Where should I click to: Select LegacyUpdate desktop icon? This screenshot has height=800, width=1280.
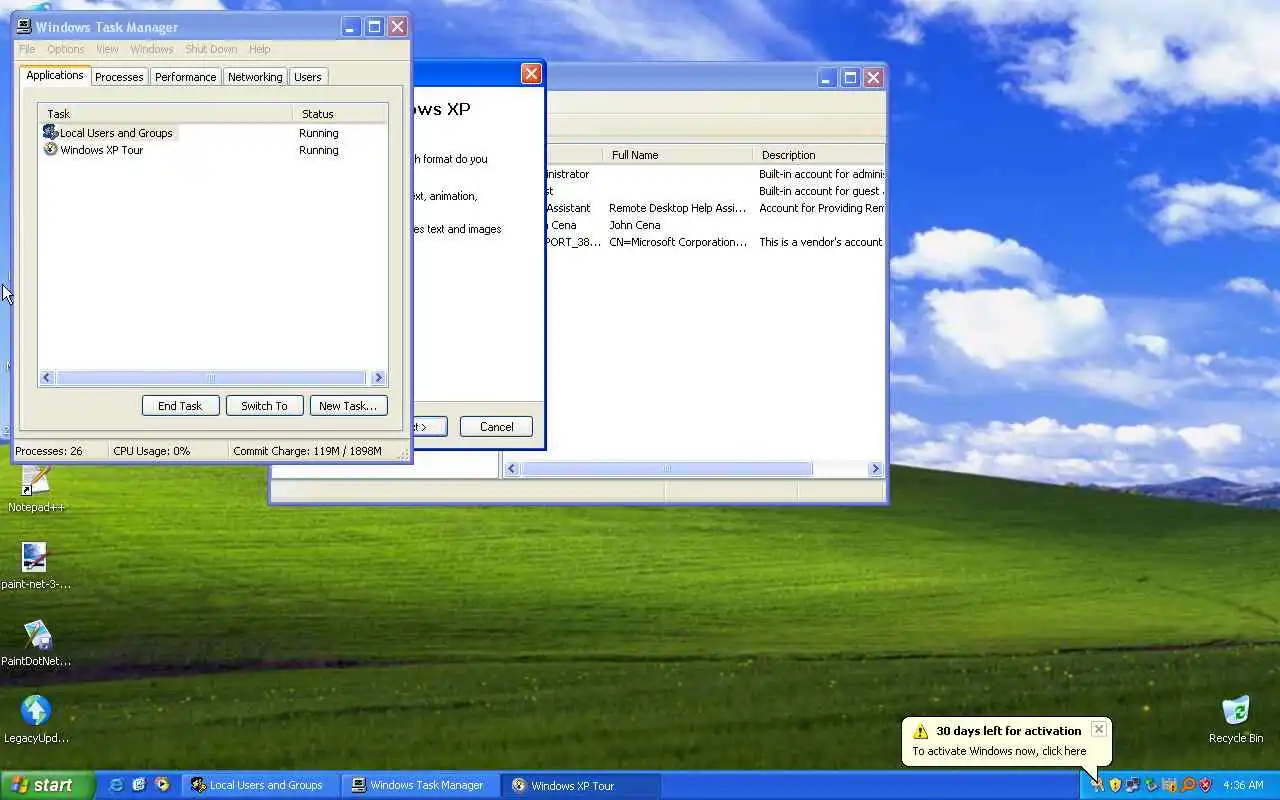point(36,711)
